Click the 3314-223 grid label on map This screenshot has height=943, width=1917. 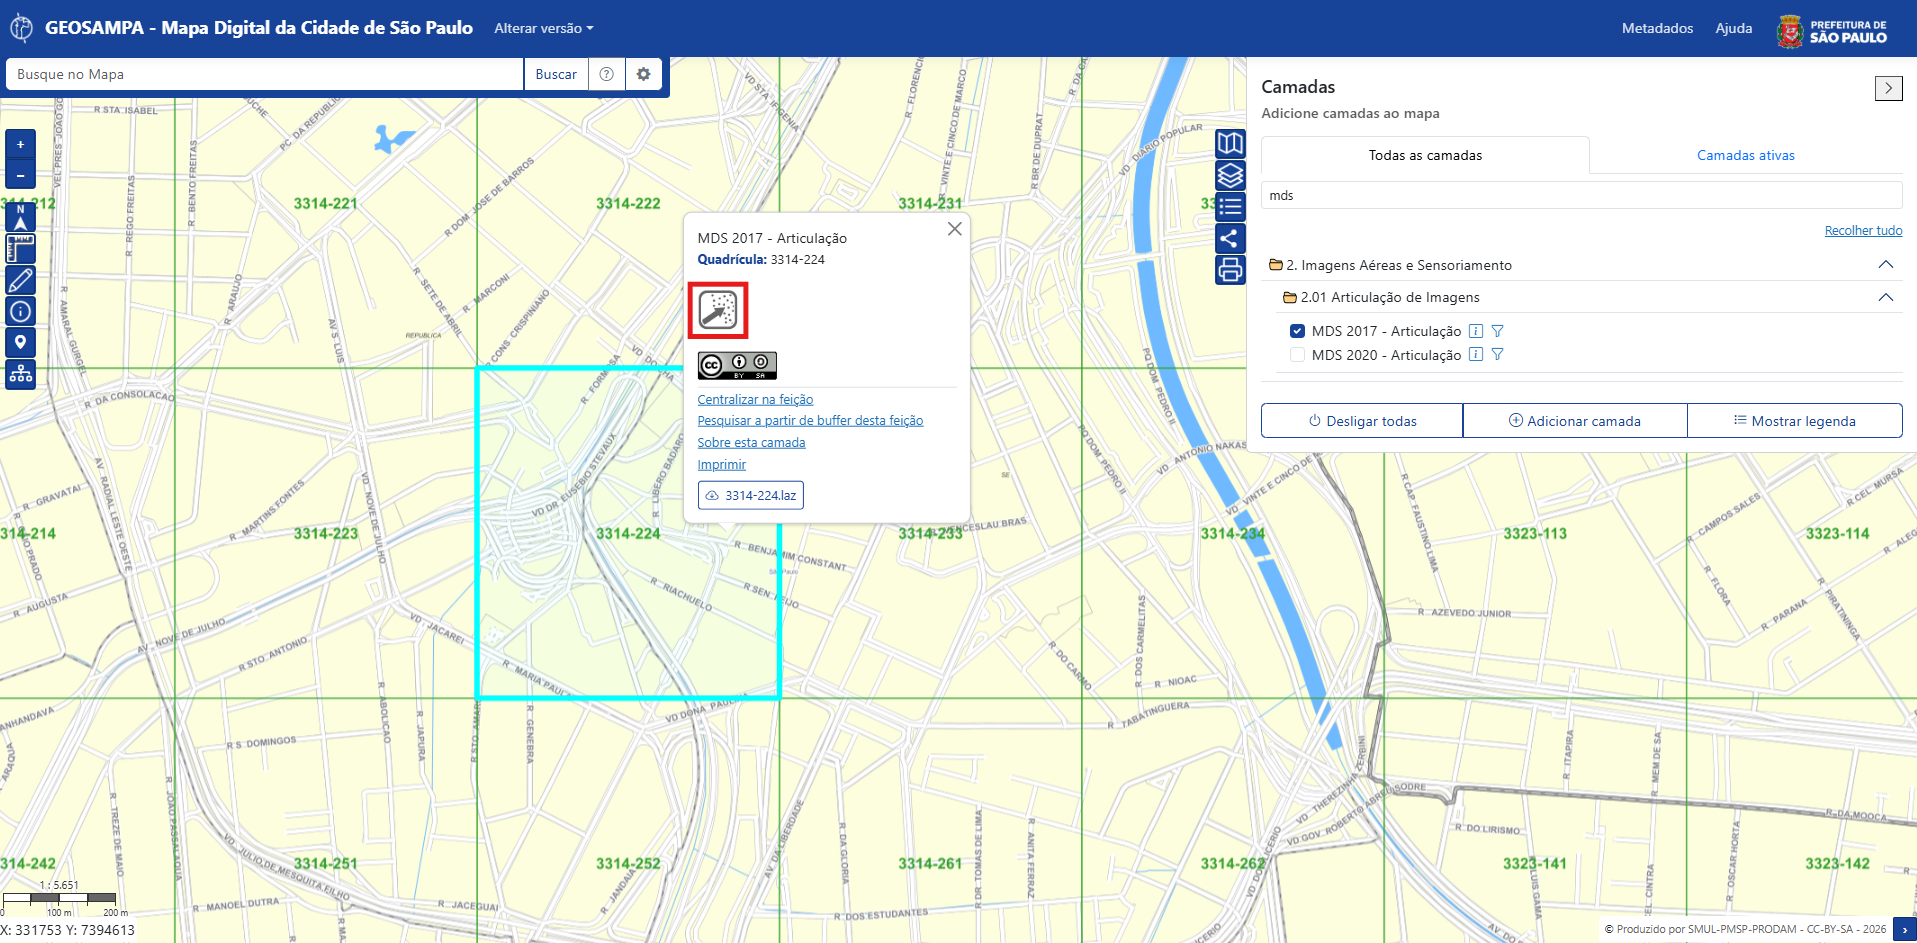pos(326,534)
